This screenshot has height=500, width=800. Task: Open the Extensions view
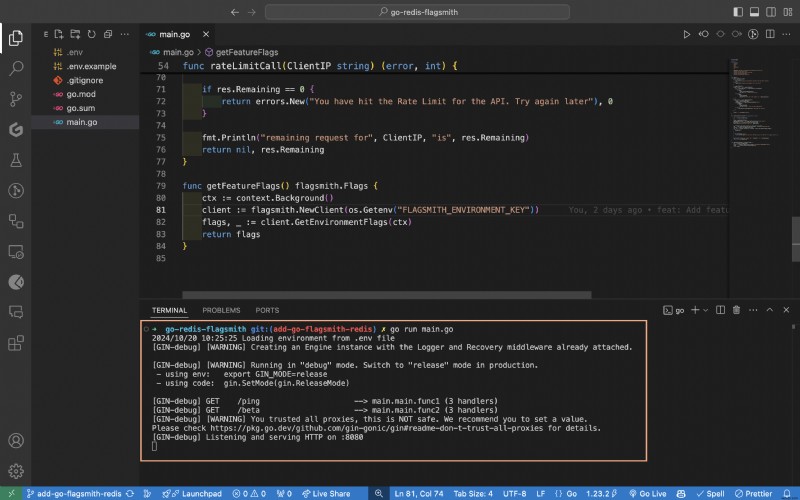click(16, 343)
